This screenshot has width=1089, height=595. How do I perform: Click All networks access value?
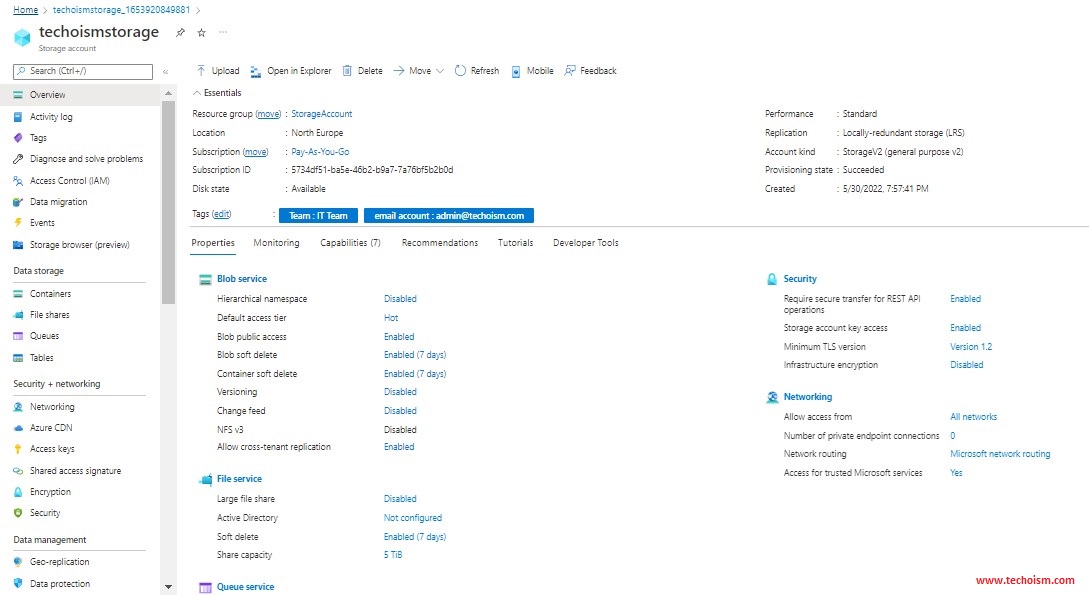click(974, 417)
